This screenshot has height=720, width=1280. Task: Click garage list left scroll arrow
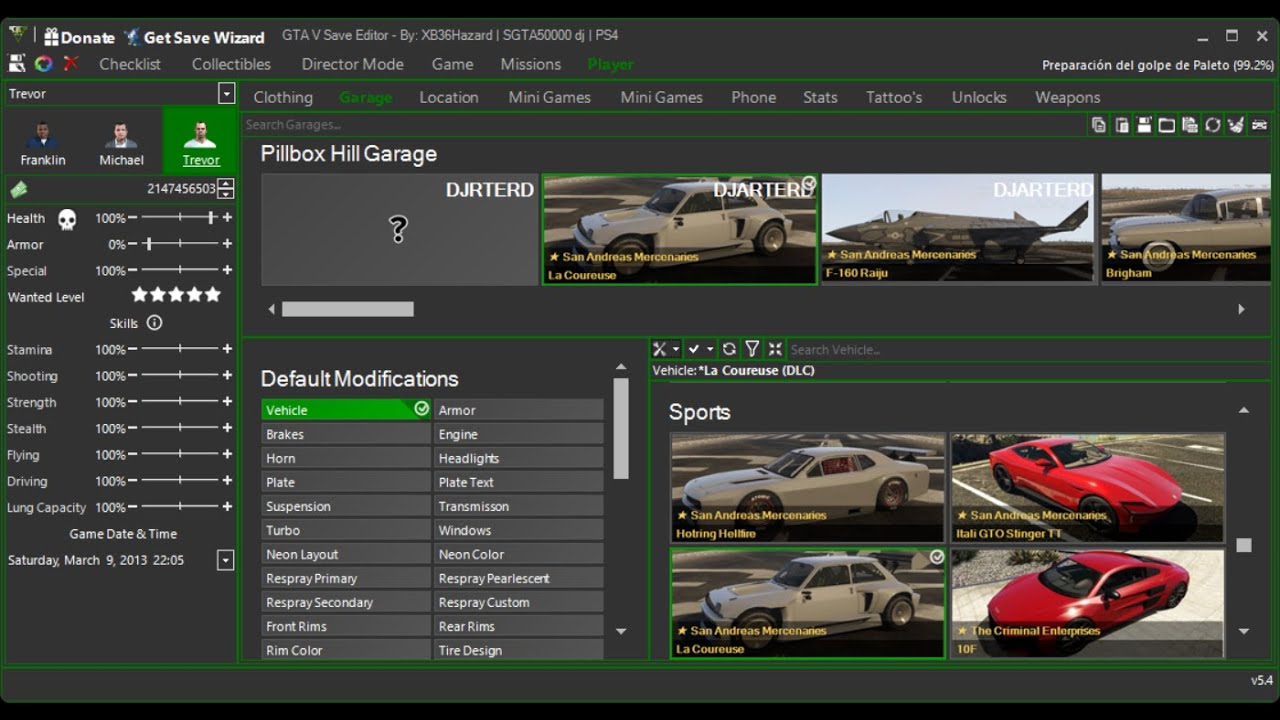point(271,309)
